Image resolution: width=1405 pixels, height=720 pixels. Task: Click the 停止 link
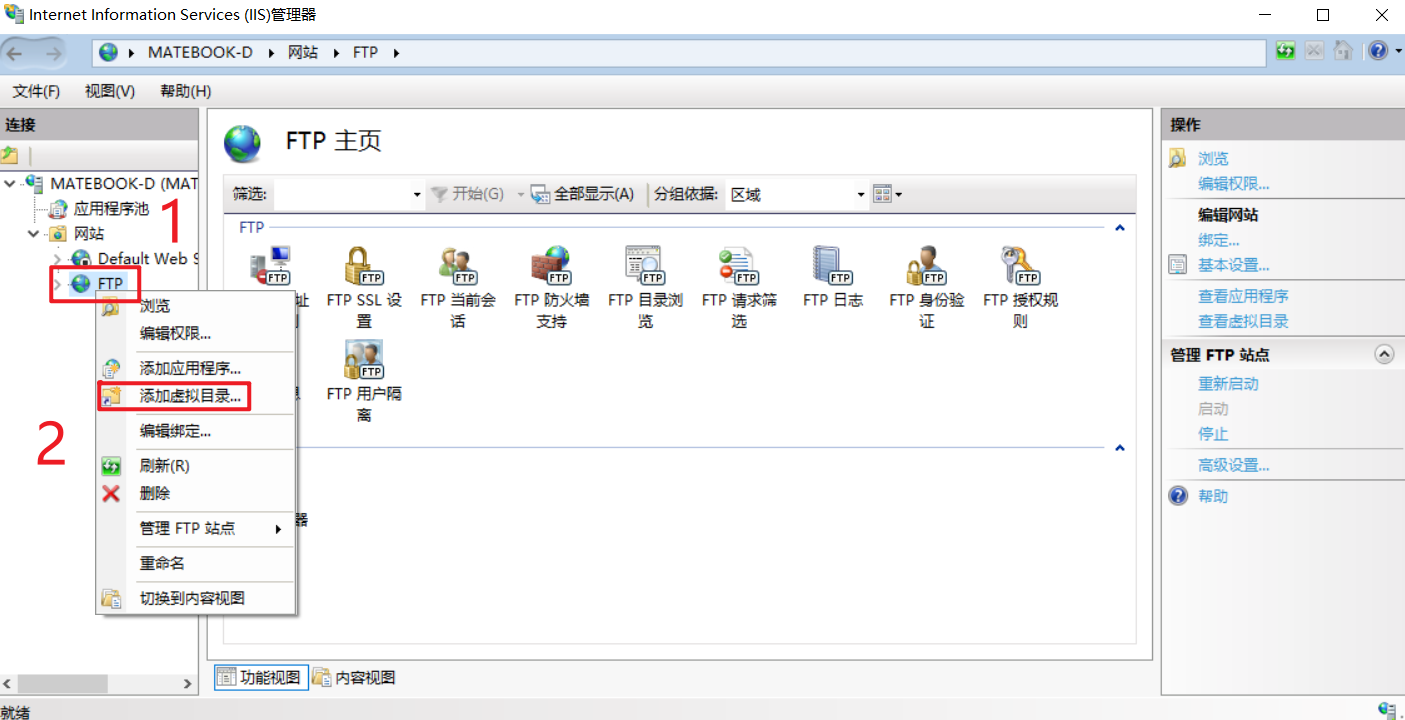(1213, 434)
